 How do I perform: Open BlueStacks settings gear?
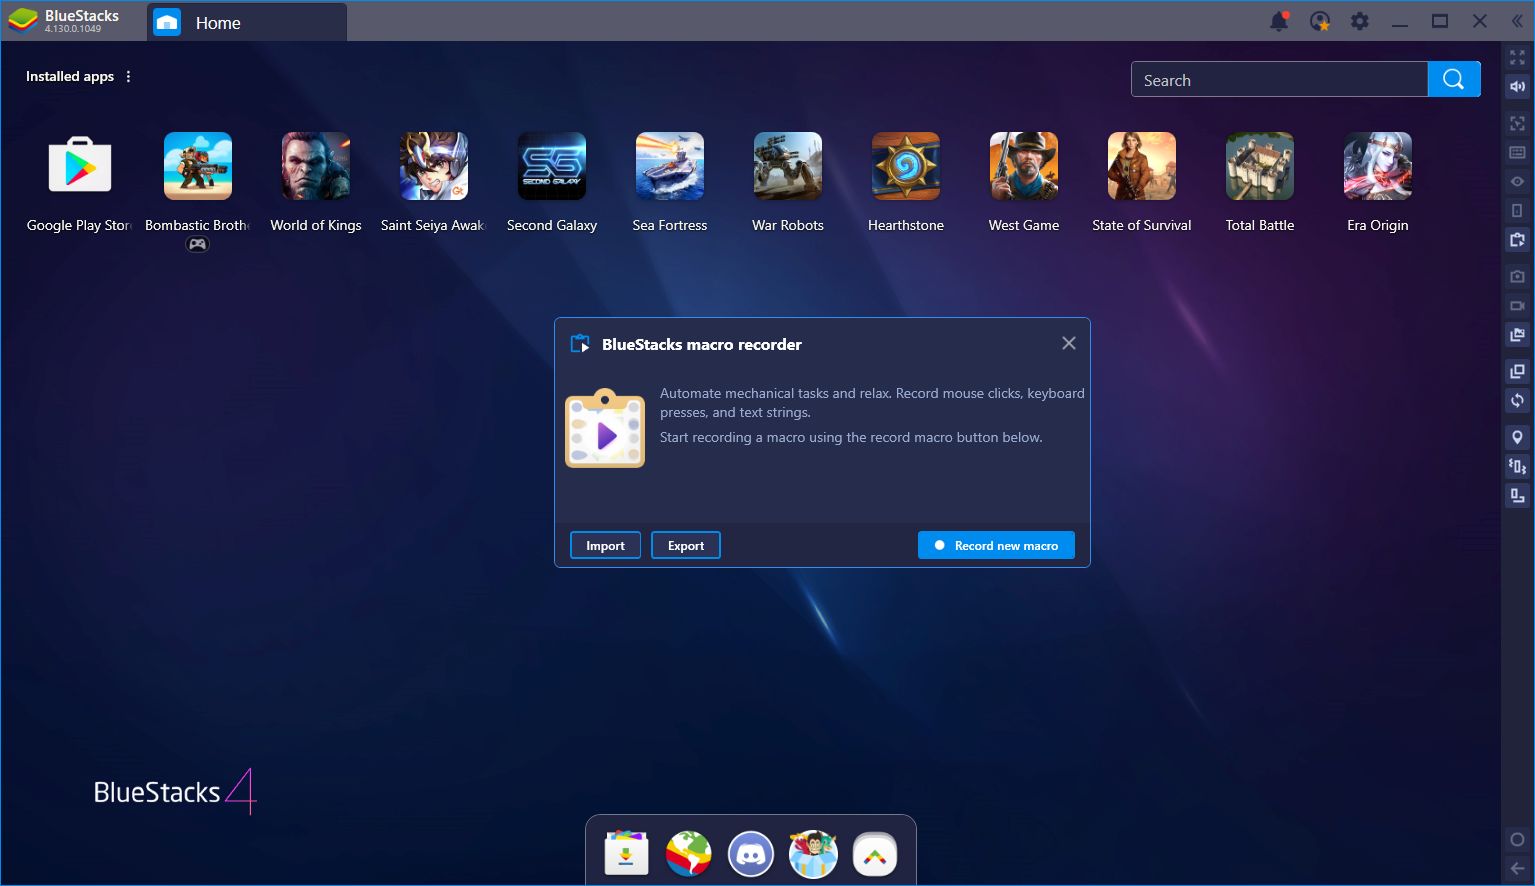[x=1360, y=21]
